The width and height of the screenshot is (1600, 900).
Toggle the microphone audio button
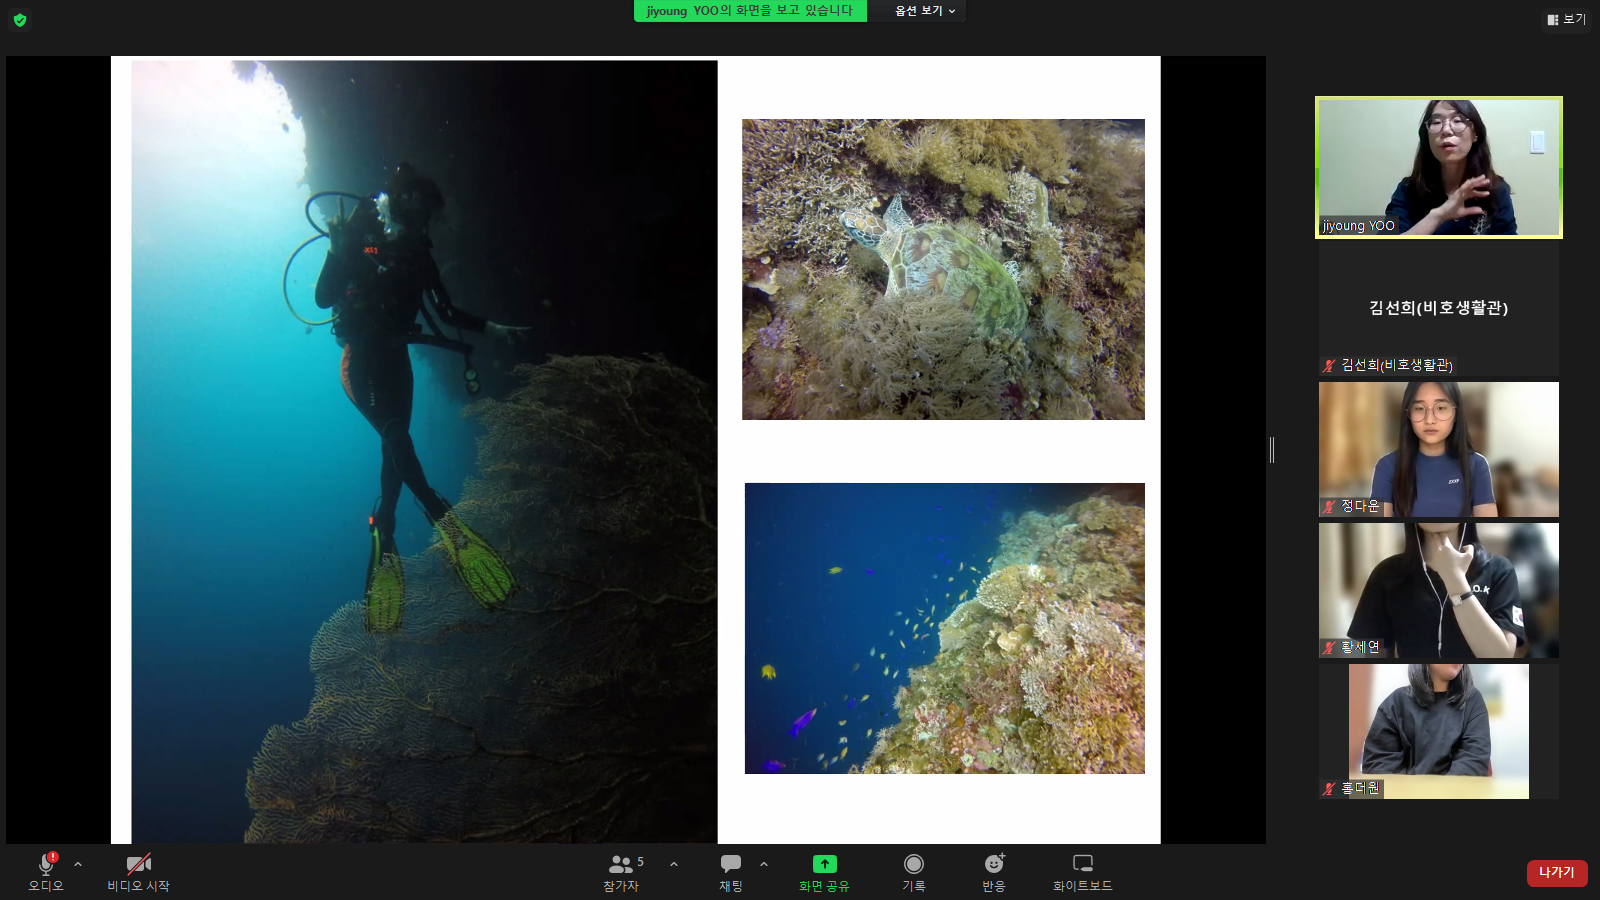click(x=46, y=864)
